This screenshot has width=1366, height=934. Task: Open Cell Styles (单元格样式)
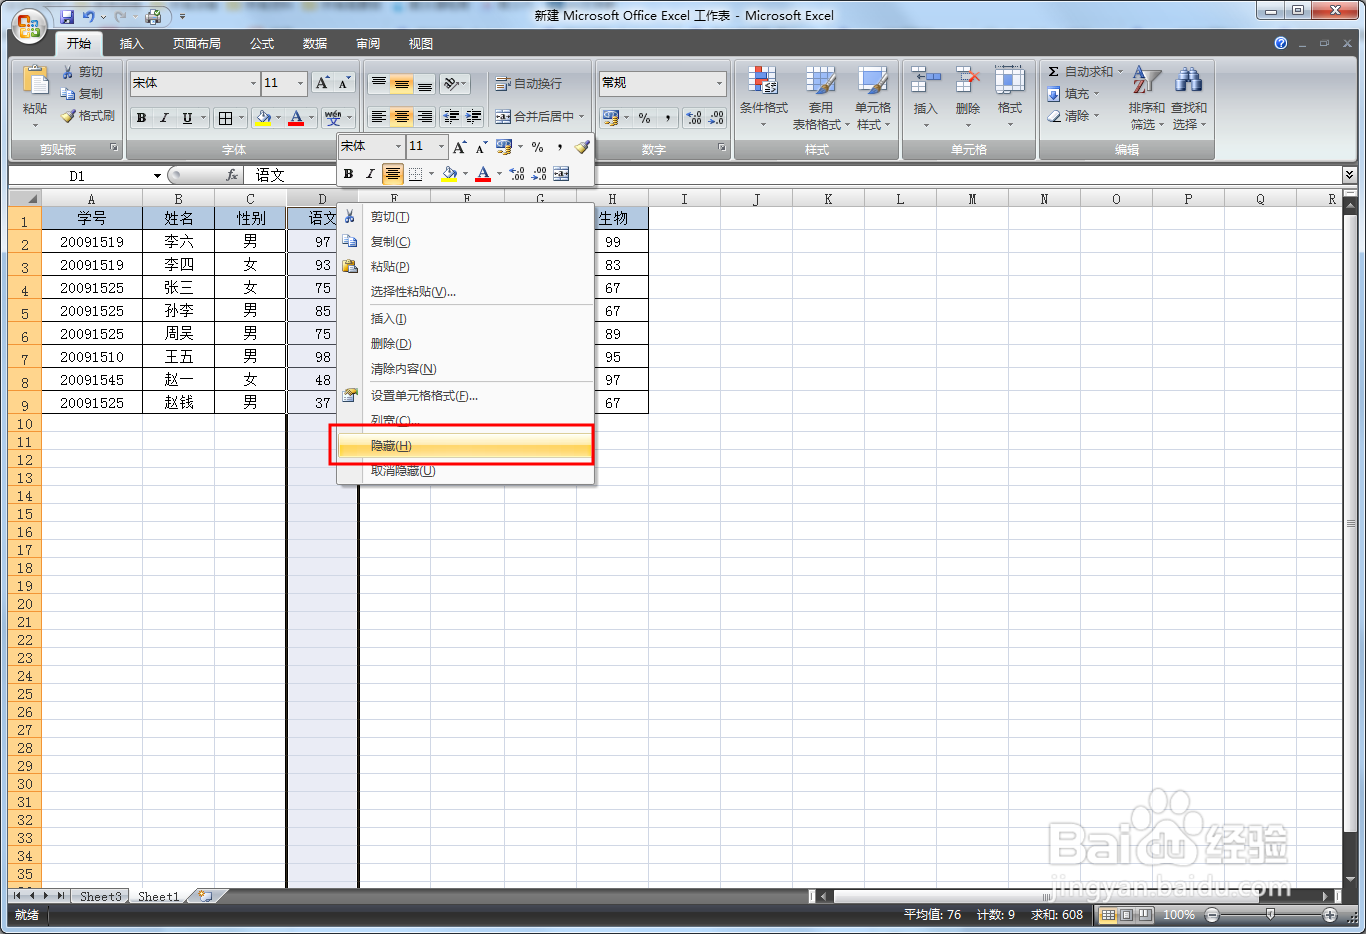pos(872,98)
